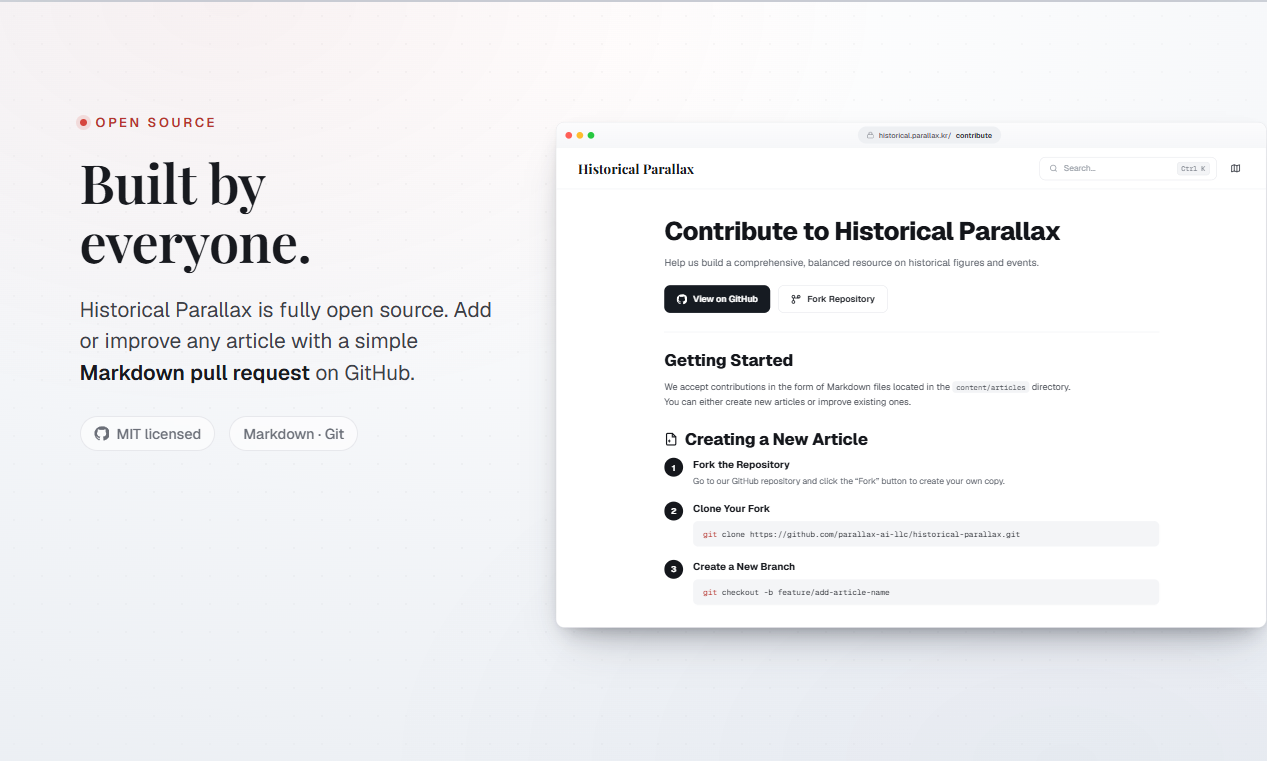Click the Historical Parallax site logo
This screenshot has height=761, width=1267.
click(636, 169)
